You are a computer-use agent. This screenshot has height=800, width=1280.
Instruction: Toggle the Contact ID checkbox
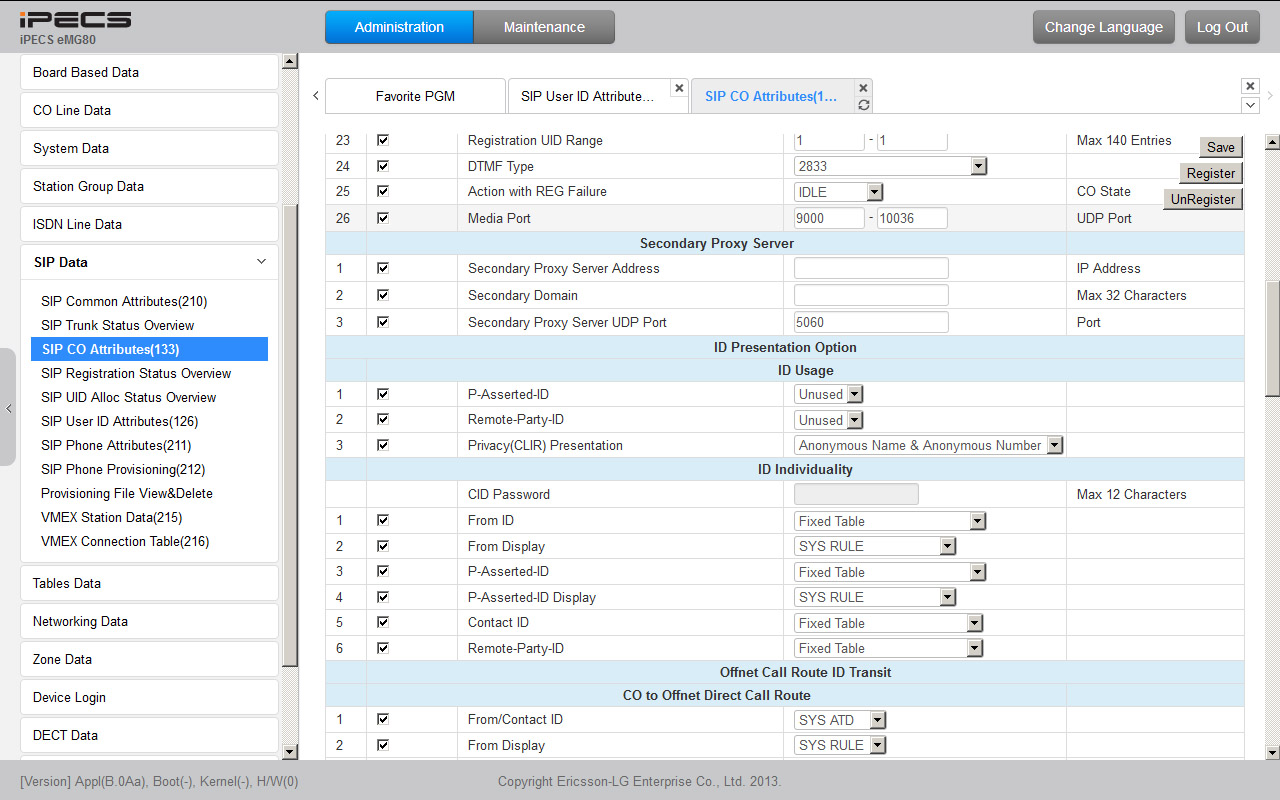pos(383,622)
